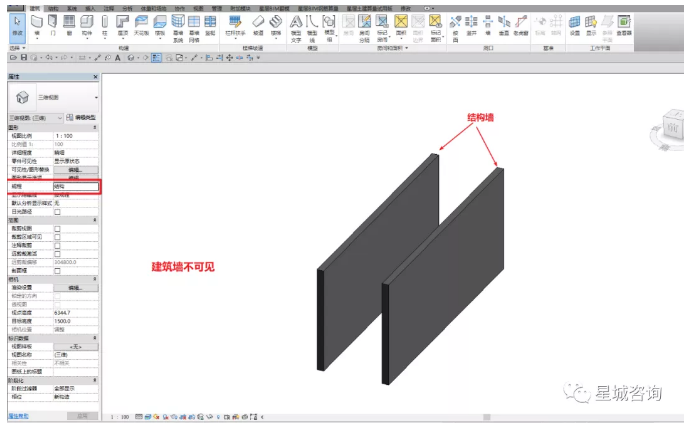Viewport: 692px width, 427px height.
Task: Choose the Ceiling tool
Action: point(141,25)
